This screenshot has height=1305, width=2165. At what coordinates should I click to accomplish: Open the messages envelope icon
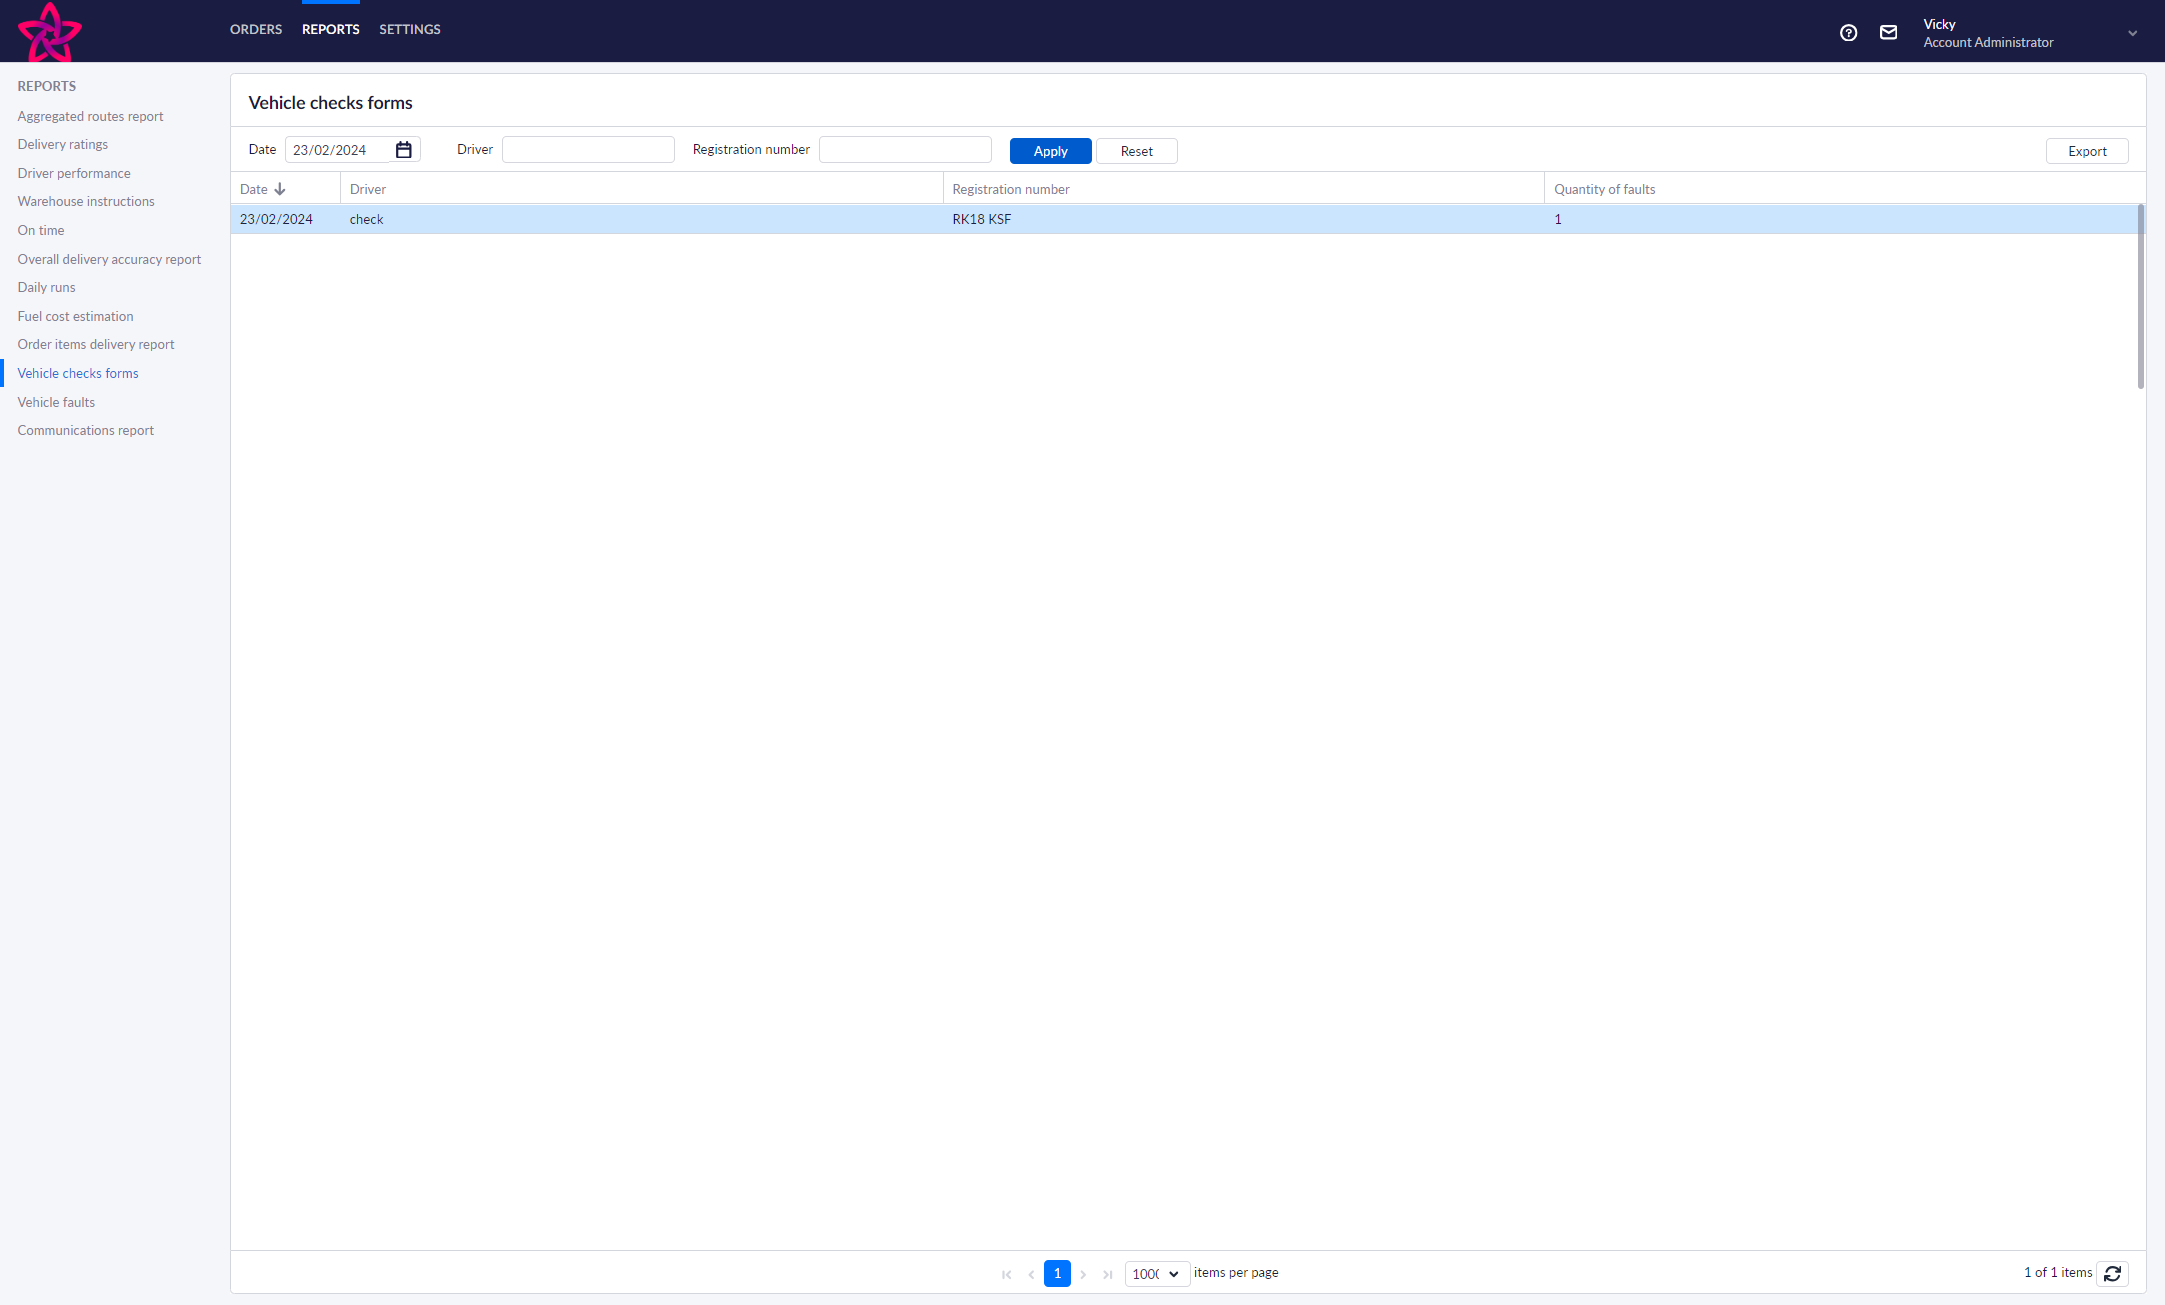click(1888, 33)
